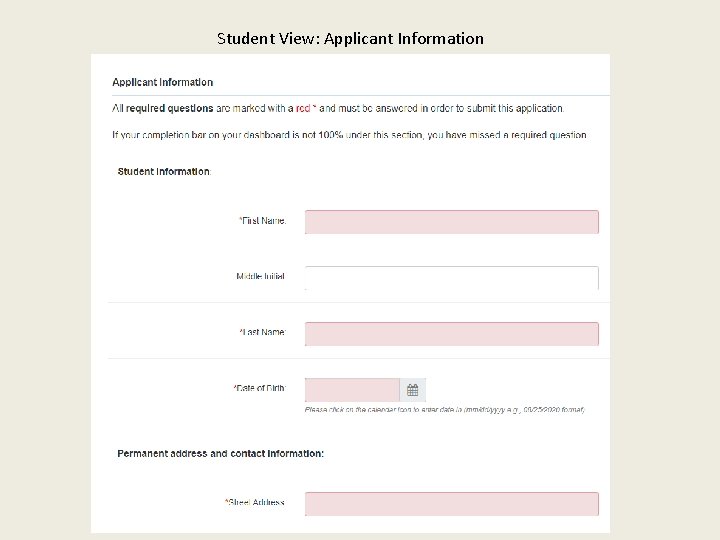This screenshot has width=720, height=540.
Task: Click the First Name input field
Action: [x=451, y=221]
